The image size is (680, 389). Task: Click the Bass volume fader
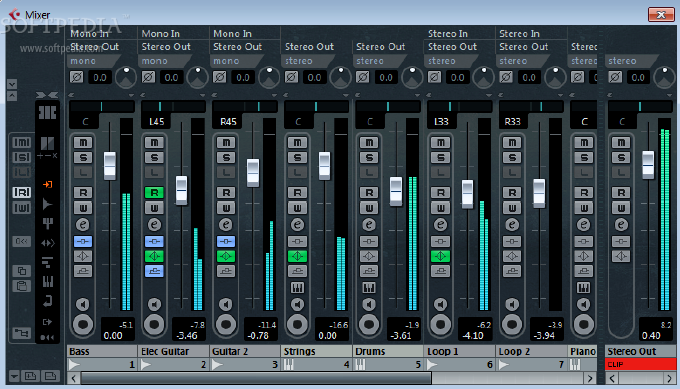(110, 166)
